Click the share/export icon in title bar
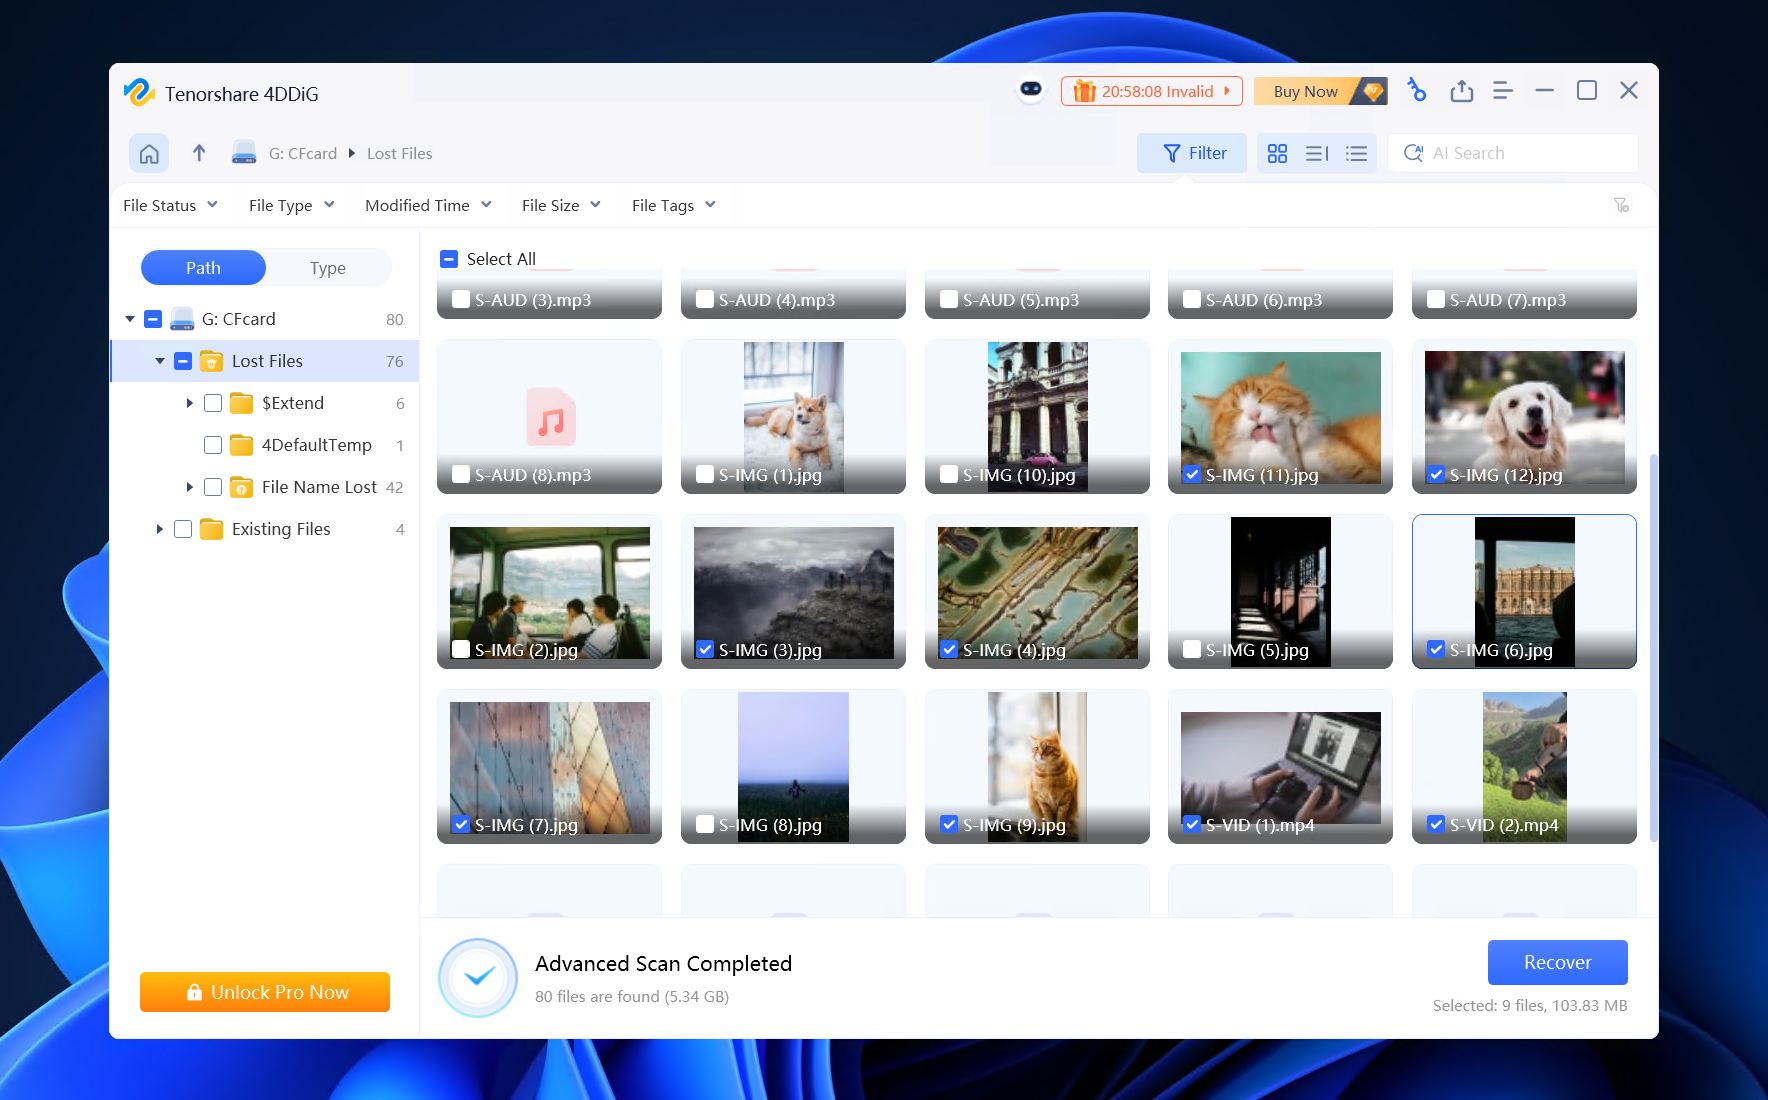Viewport: 1768px width, 1100px height. [1461, 91]
